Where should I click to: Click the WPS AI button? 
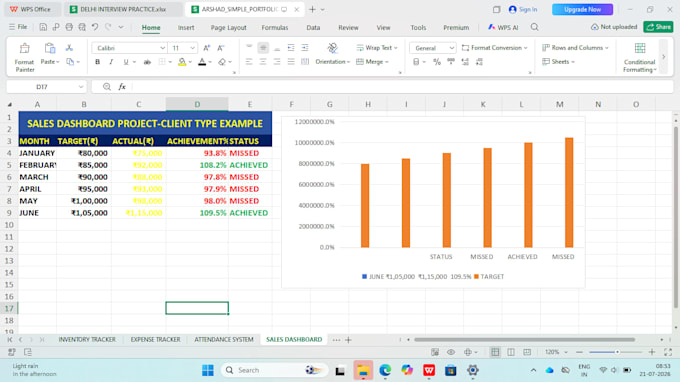503,27
